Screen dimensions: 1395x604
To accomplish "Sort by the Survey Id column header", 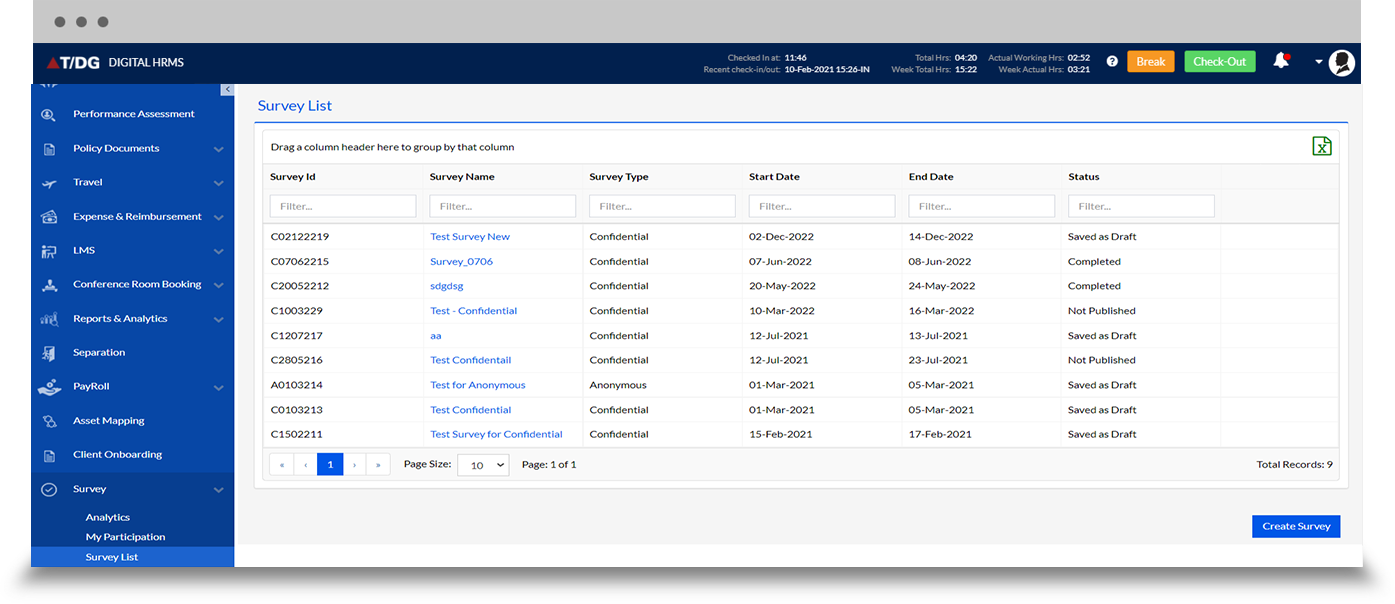I will point(293,177).
